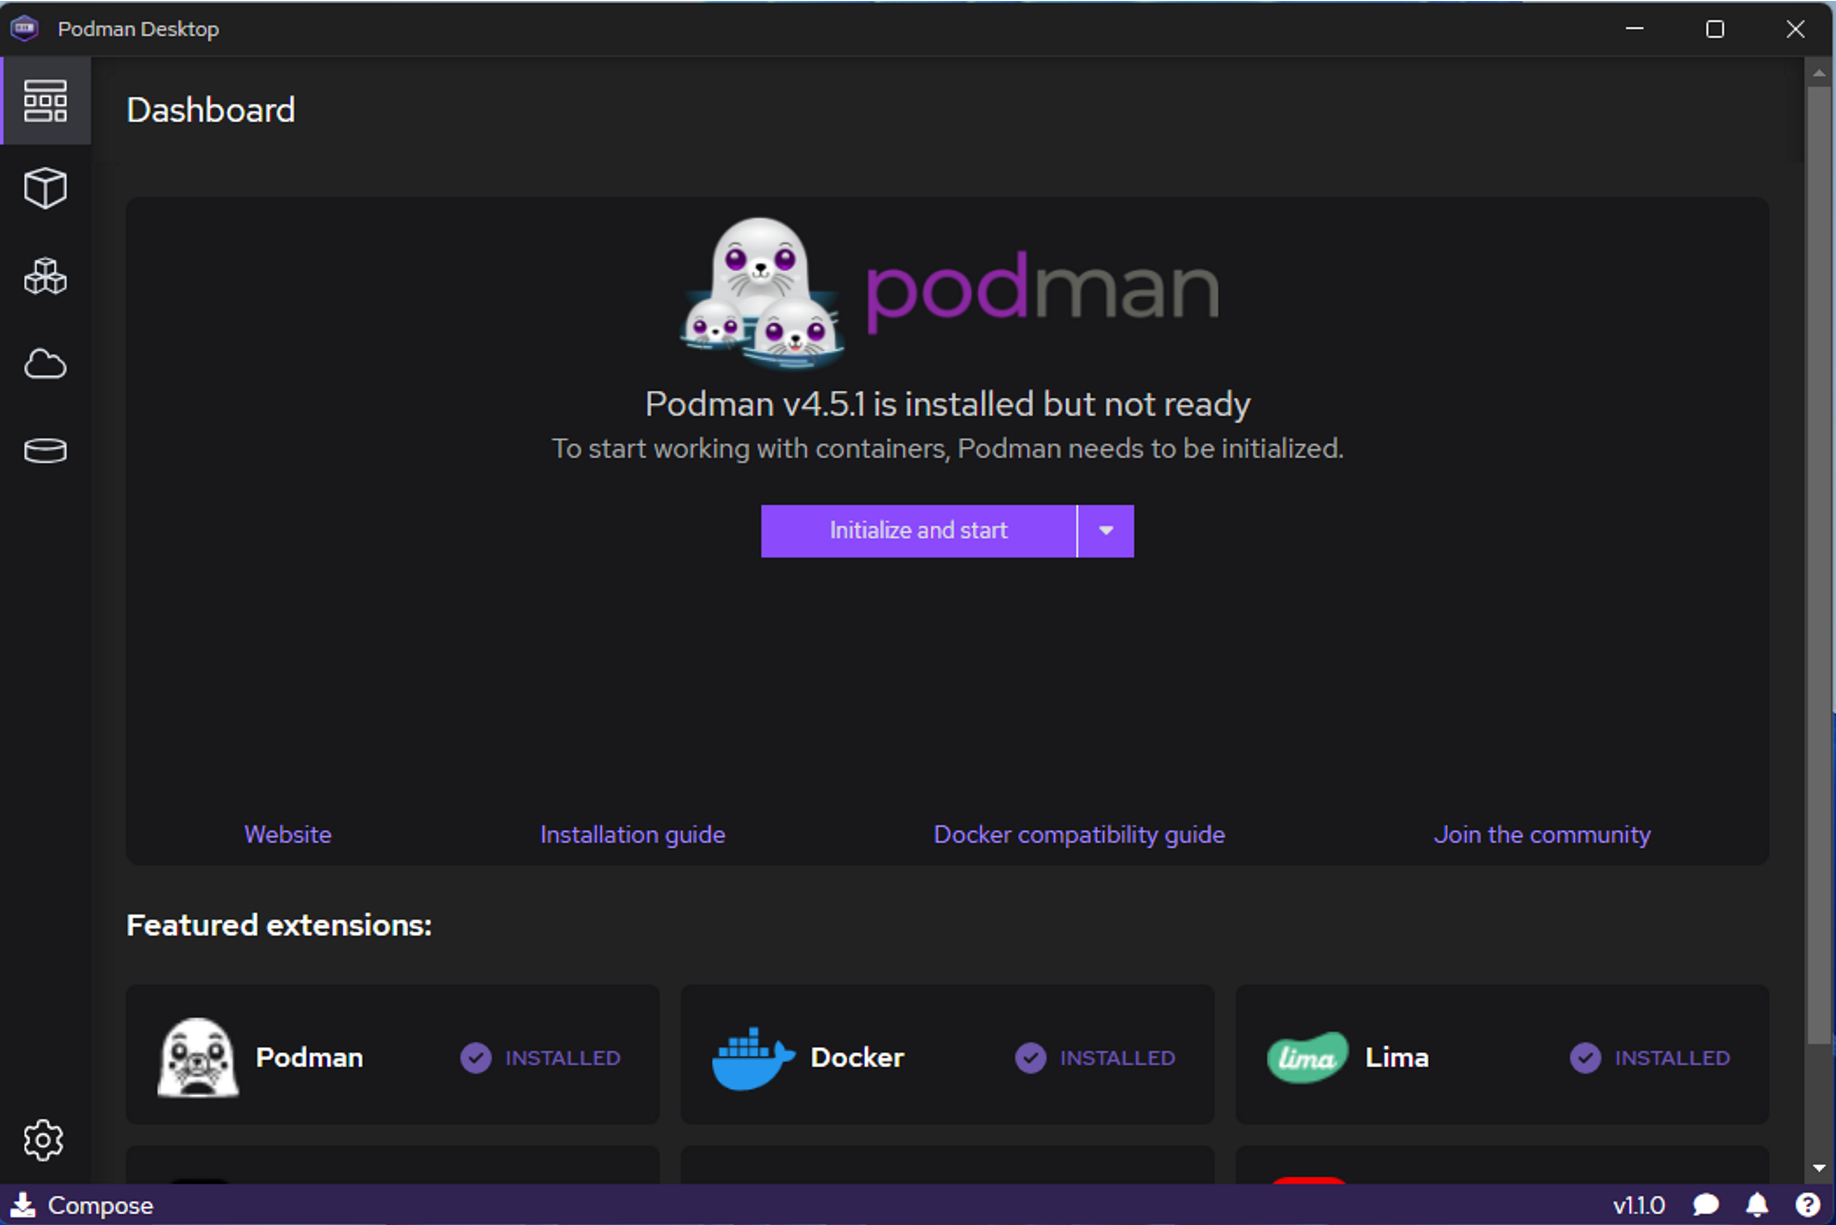Image resolution: width=1836 pixels, height=1225 pixels.
Task: Click the vertical scrollbar thumb
Action: (1819, 565)
